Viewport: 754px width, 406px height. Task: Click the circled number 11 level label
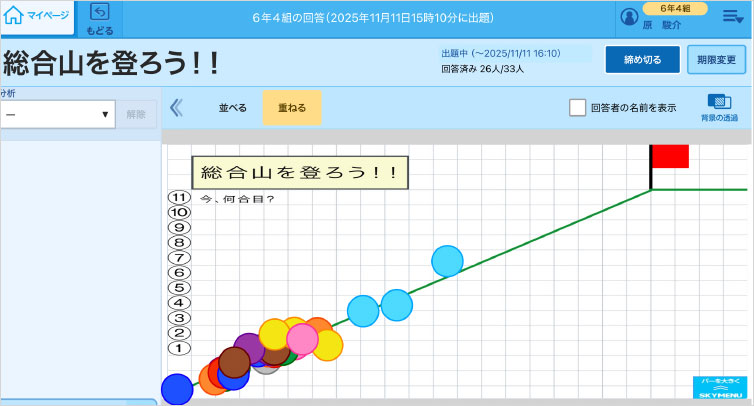(x=179, y=198)
